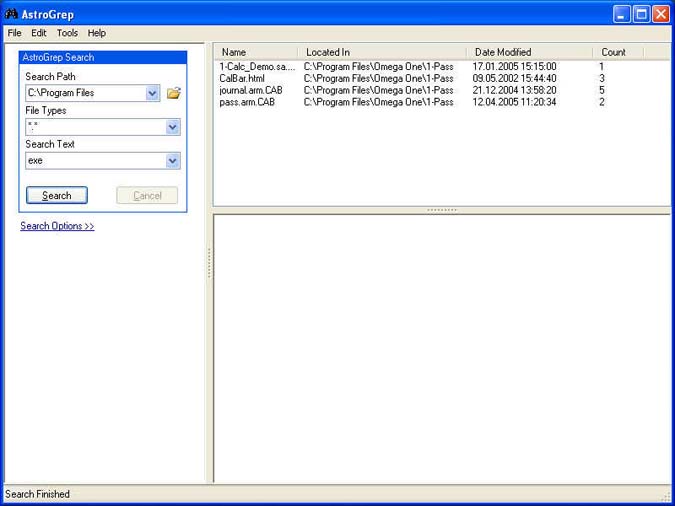The height and width of the screenshot is (506, 675).
Task: Click the AstroGrep binoculars title bar icon
Action: [x=11, y=13]
